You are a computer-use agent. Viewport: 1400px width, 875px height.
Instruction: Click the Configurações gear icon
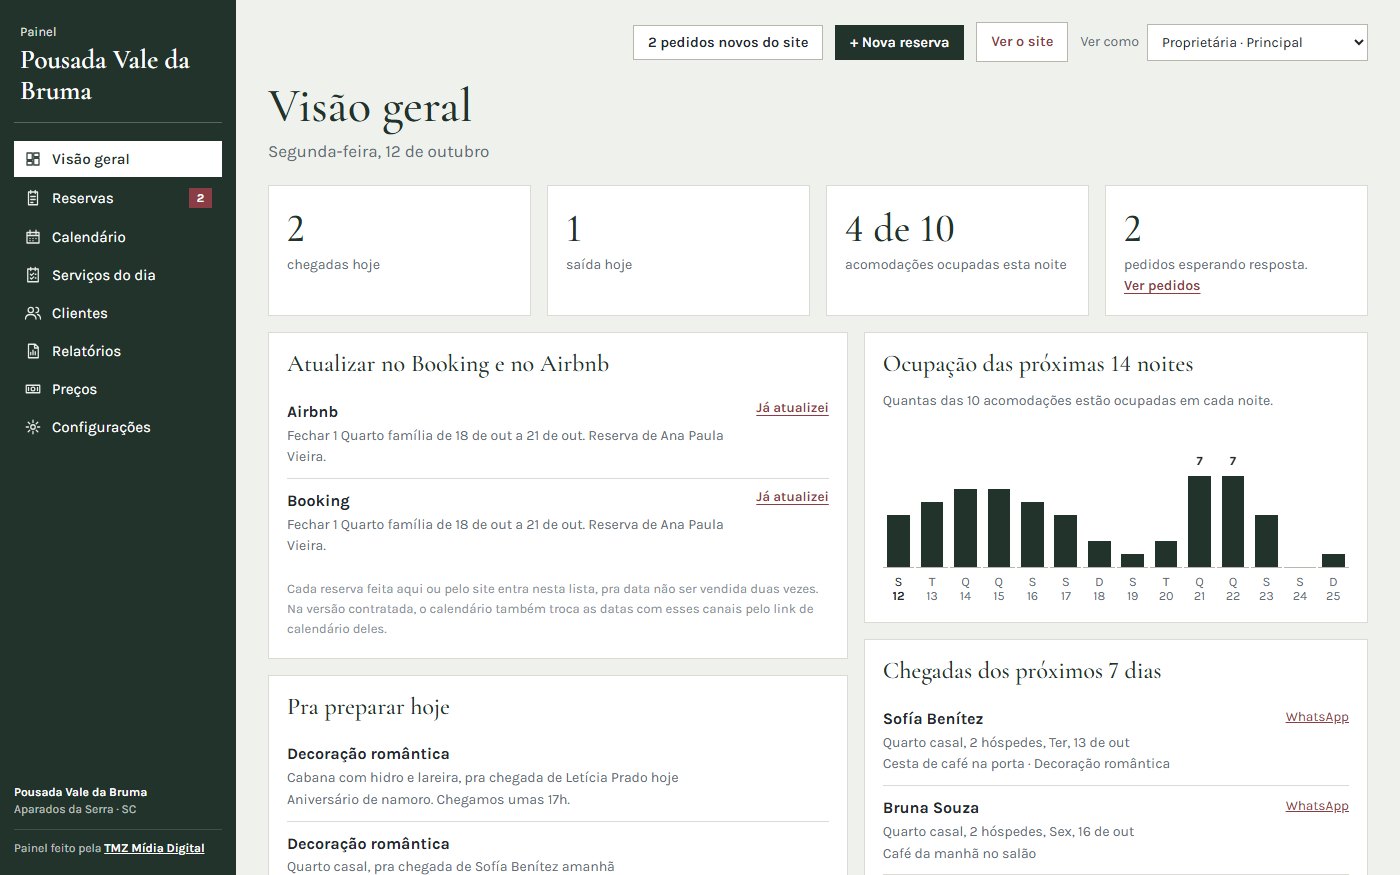(33, 427)
